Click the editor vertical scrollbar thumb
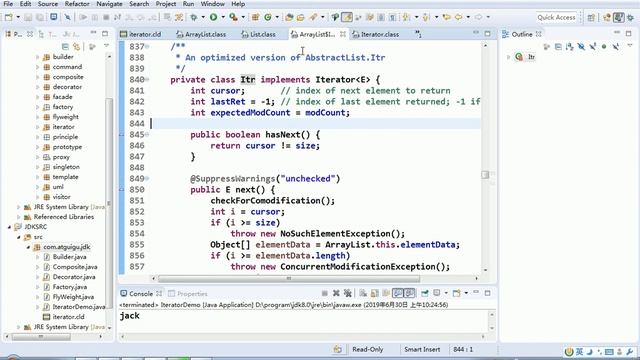The image size is (640, 360). click(x=485, y=175)
